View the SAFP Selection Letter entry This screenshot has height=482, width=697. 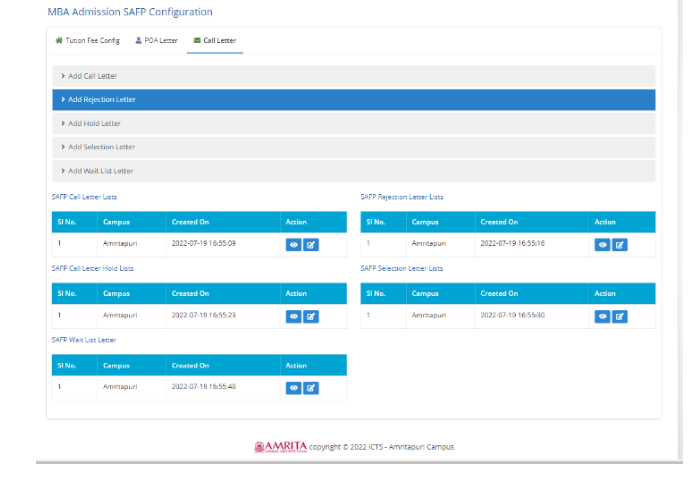point(603,316)
